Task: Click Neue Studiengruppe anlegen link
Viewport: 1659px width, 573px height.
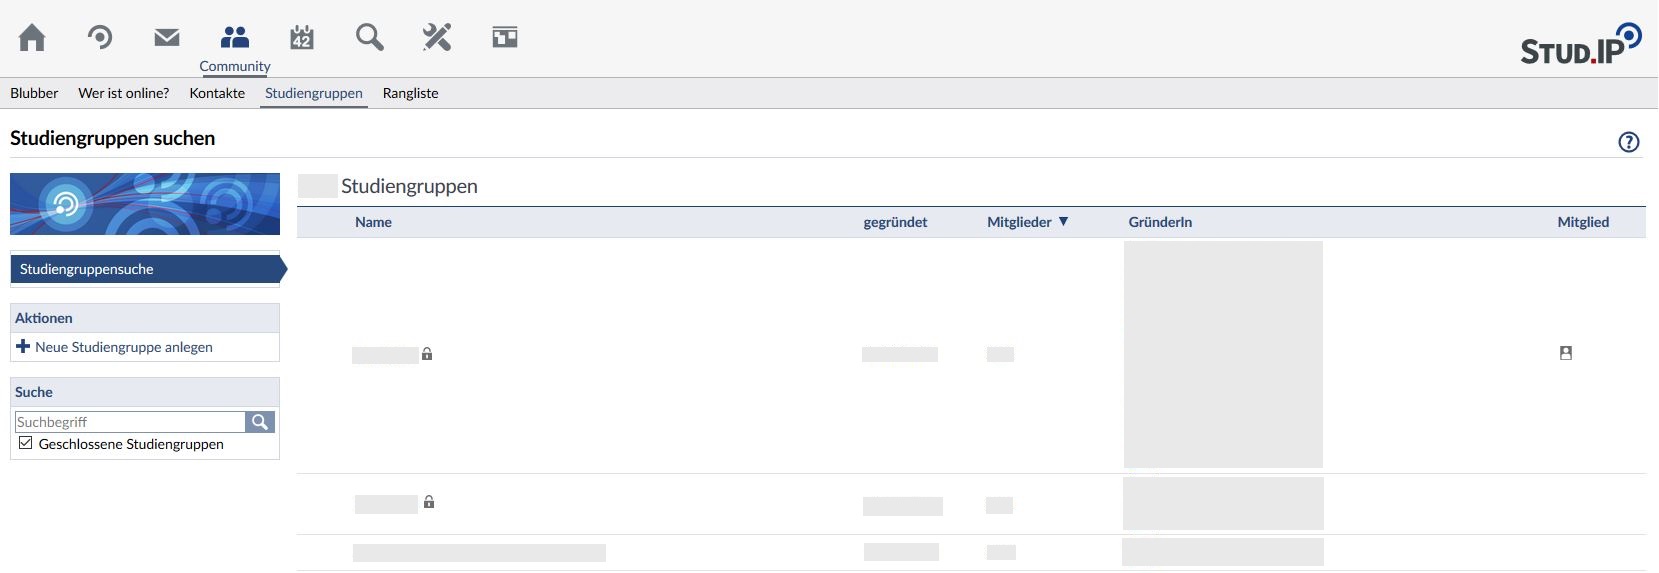Action: (123, 347)
